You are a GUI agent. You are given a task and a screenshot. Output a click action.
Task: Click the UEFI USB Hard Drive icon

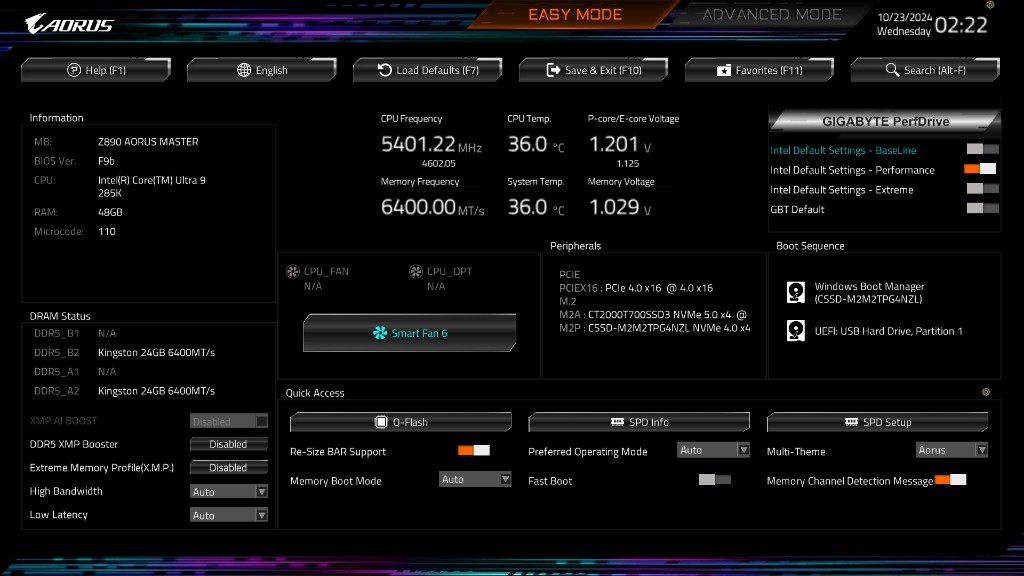tap(795, 330)
